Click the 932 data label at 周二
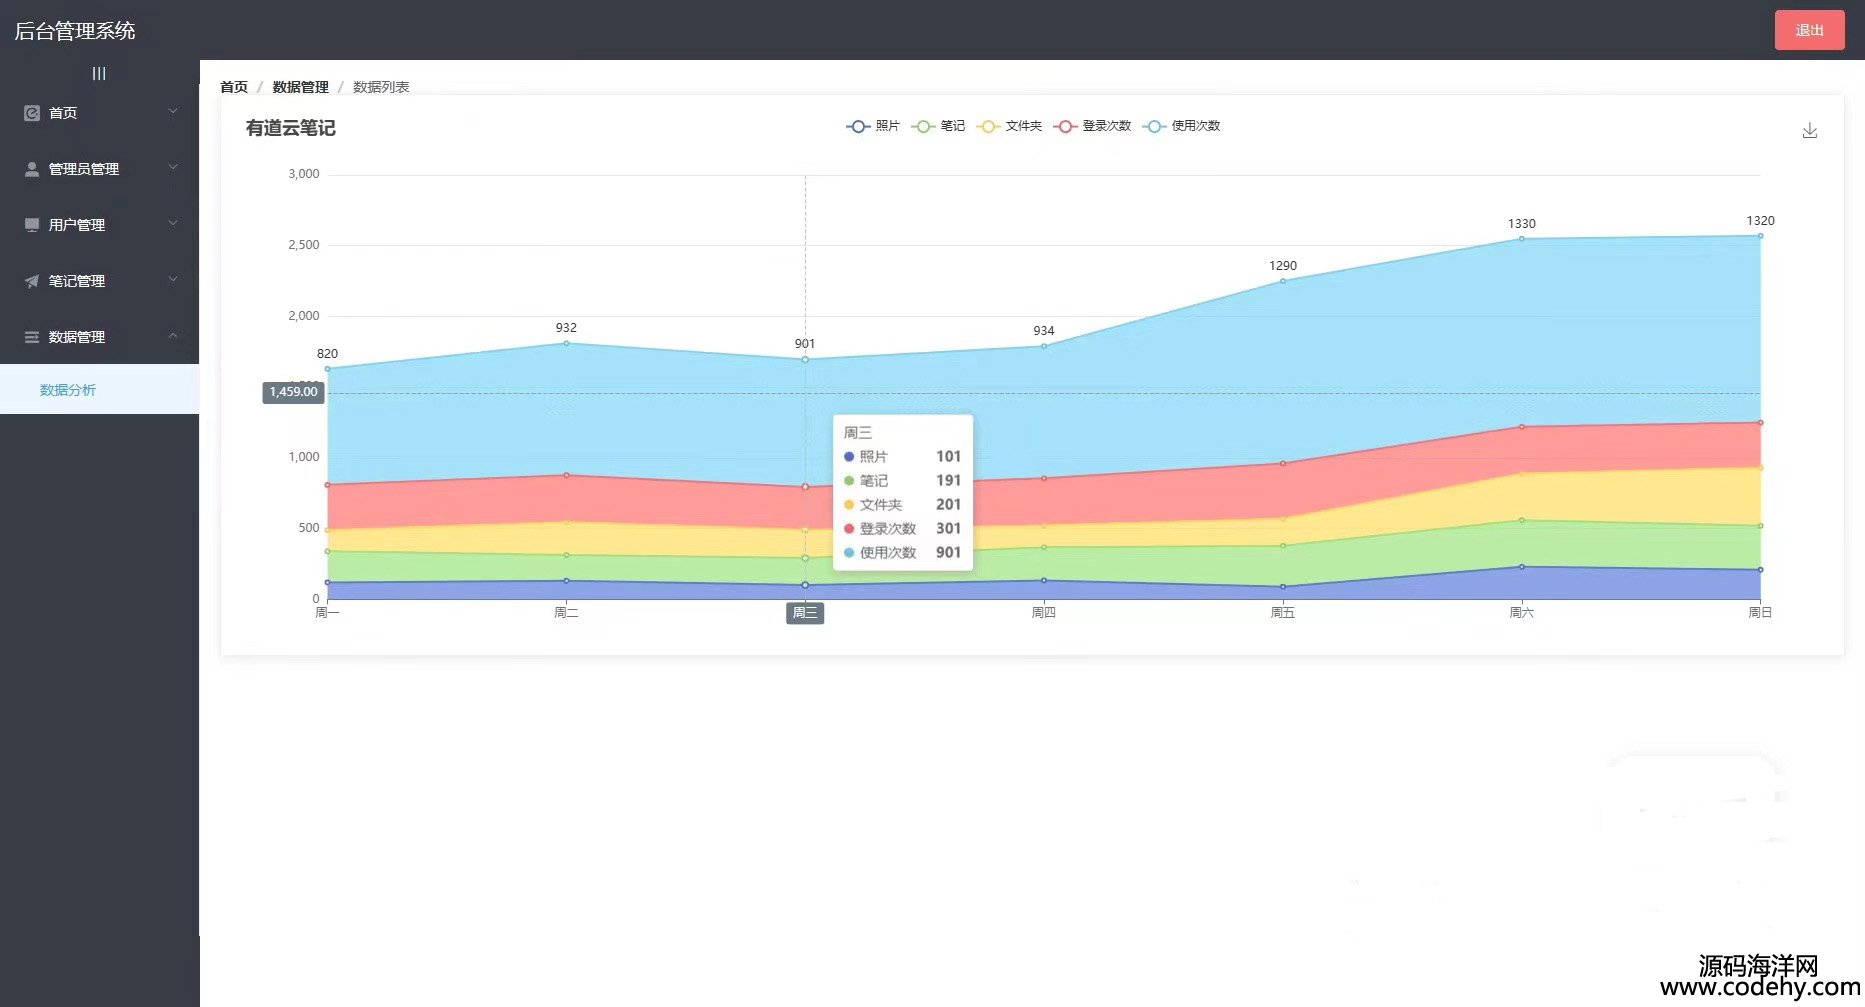Viewport: 1865px width, 1007px height. (566, 328)
